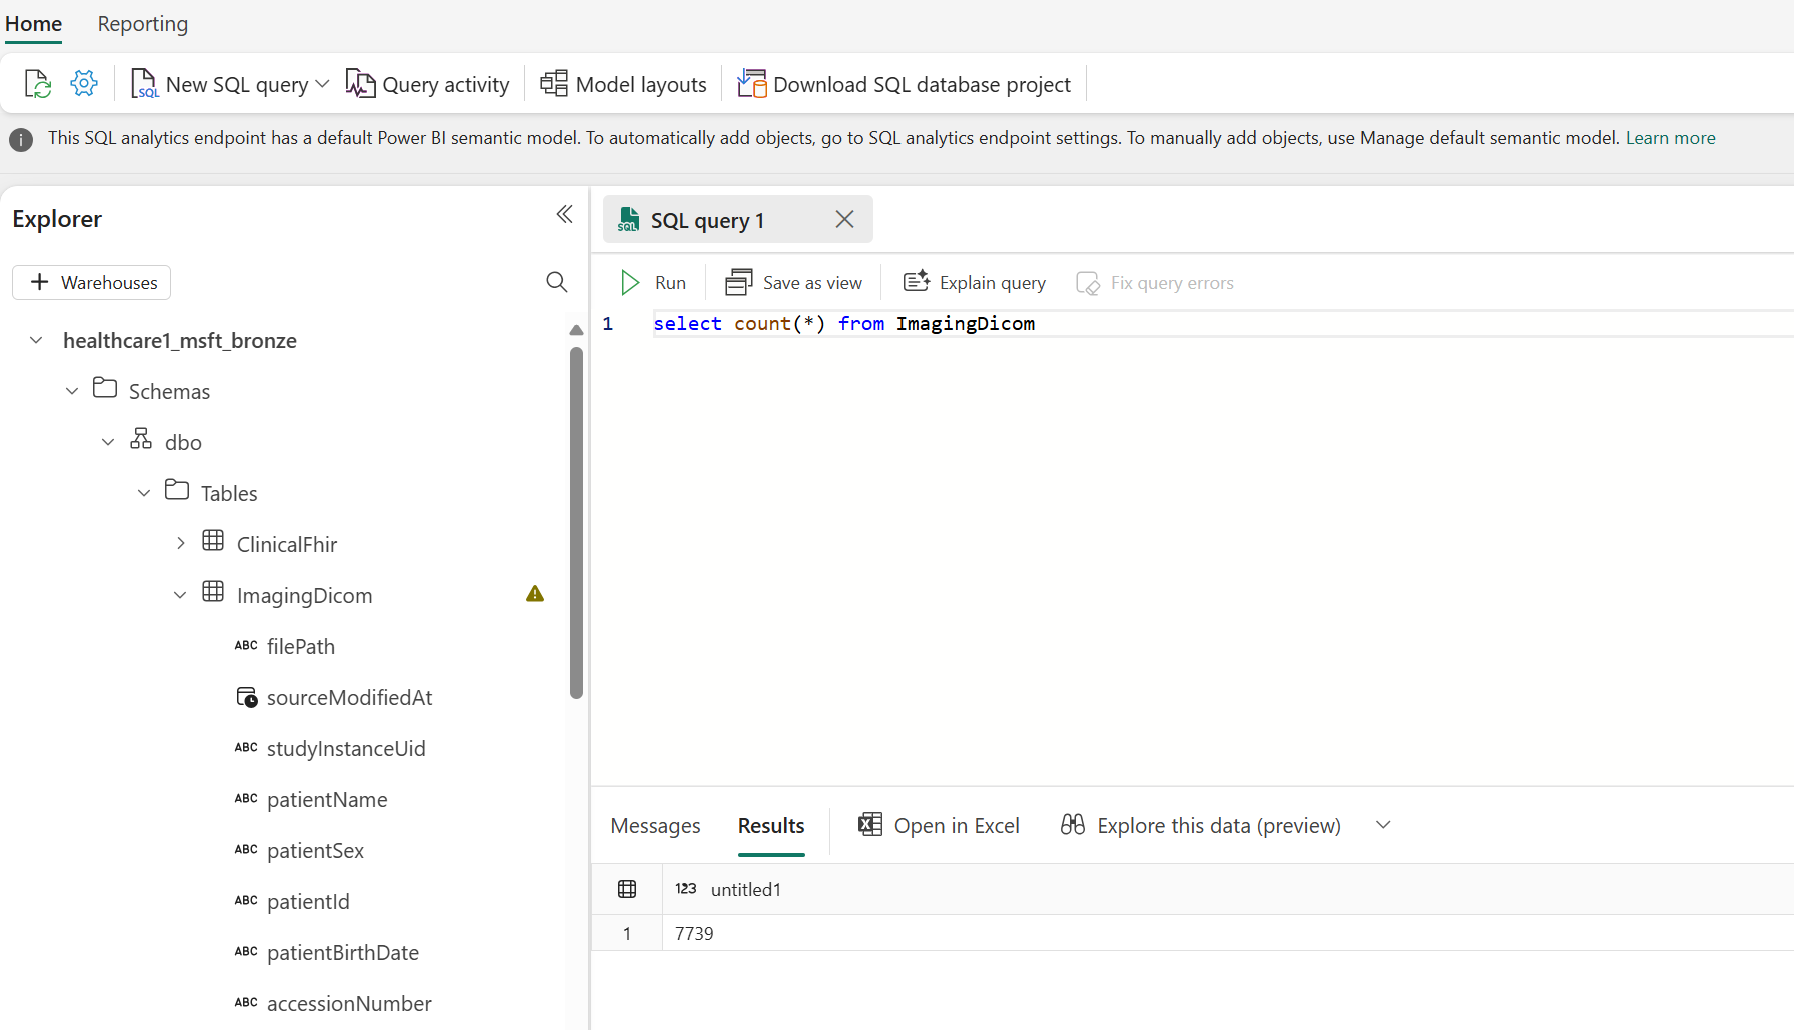
Task: Select the accessionNumber column
Action: [x=349, y=1003]
